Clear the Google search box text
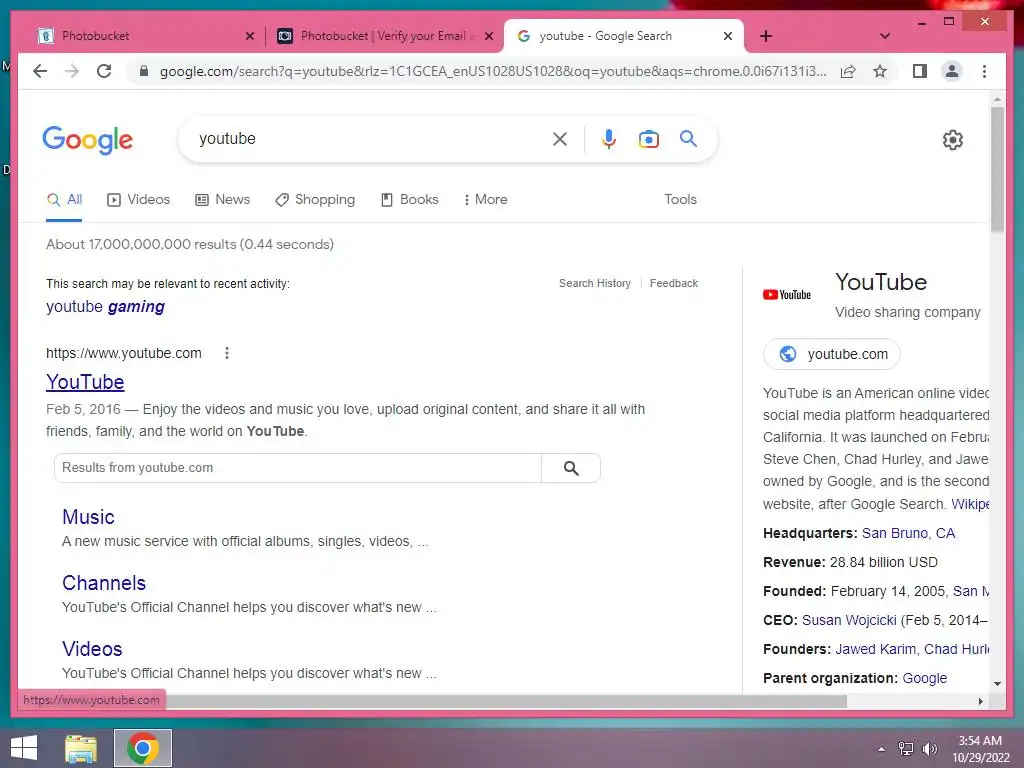Image resolution: width=1024 pixels, height=768 pixels. 560,139
